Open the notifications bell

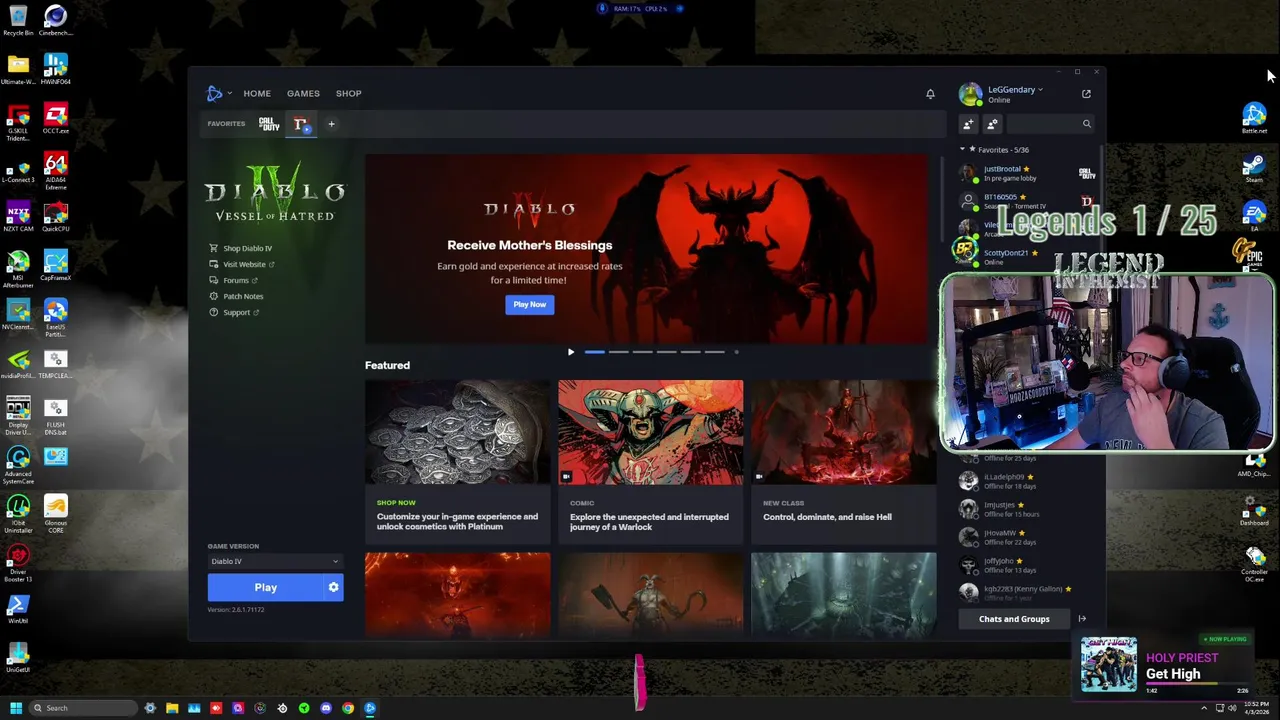click(x=930, y=93)
